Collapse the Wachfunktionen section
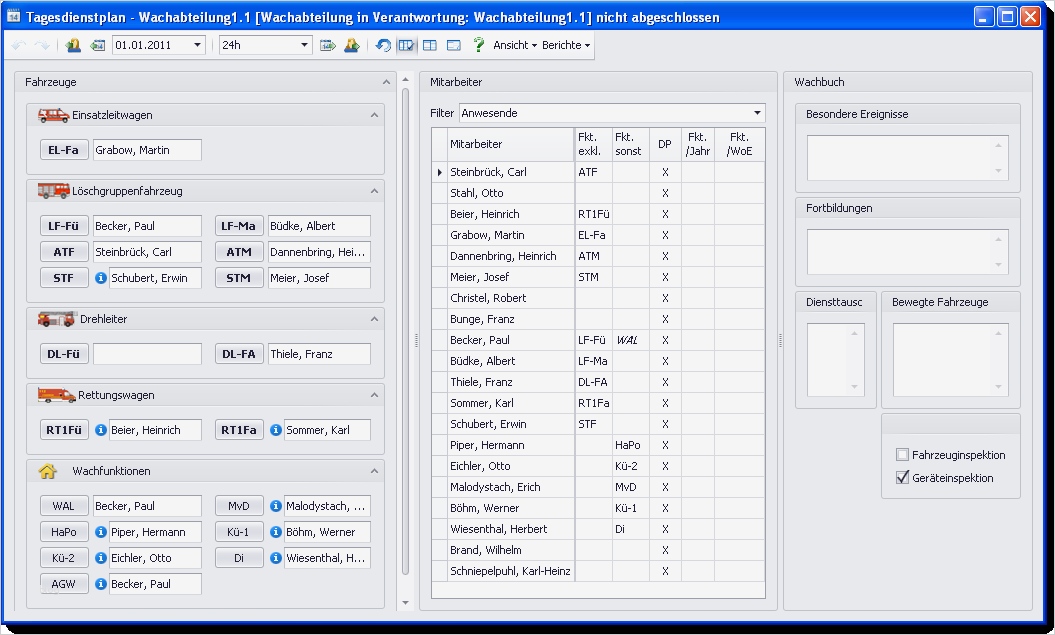Viewport: 1055px width, 635px height. 374,471
